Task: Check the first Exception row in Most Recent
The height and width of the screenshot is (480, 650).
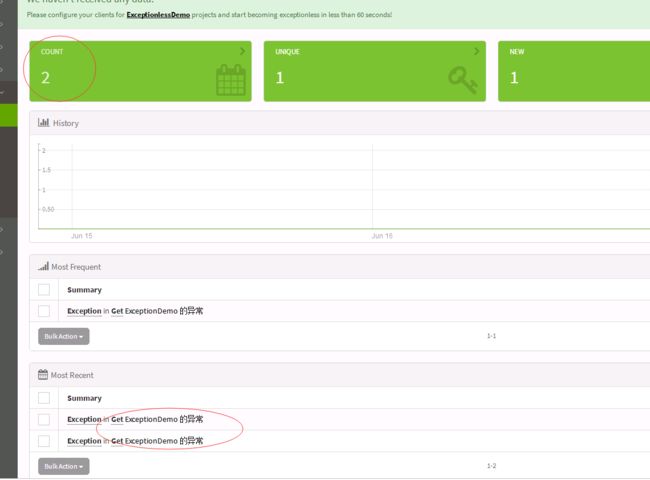Action: point(44,419)
